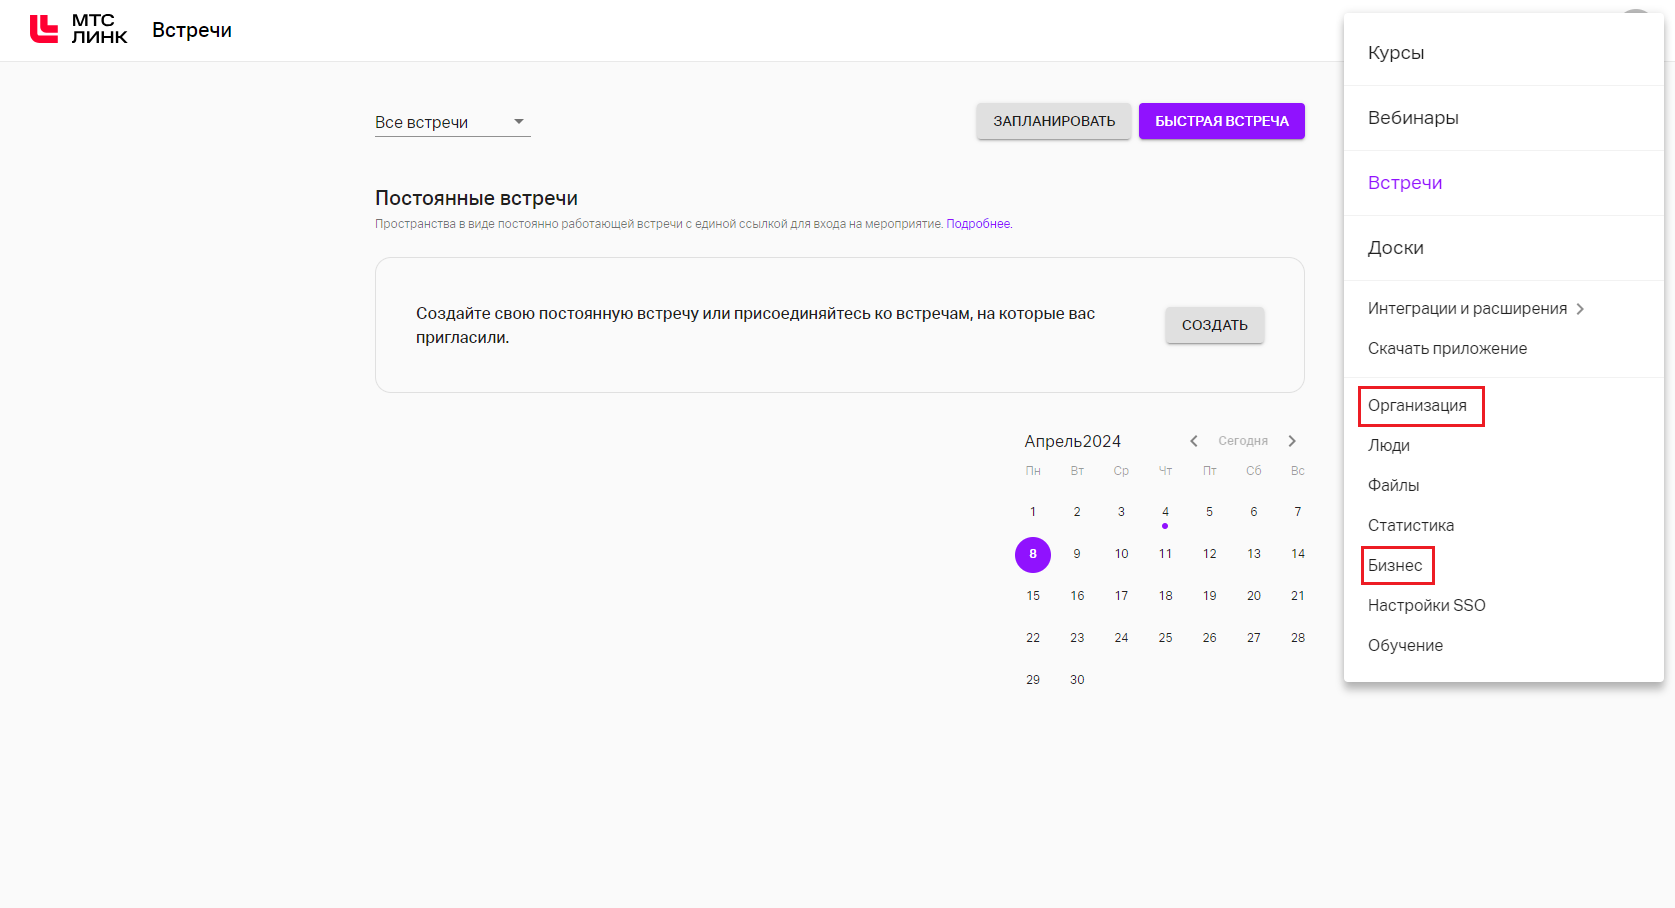Select date 28 in calendar

[x=1298, y=638]
